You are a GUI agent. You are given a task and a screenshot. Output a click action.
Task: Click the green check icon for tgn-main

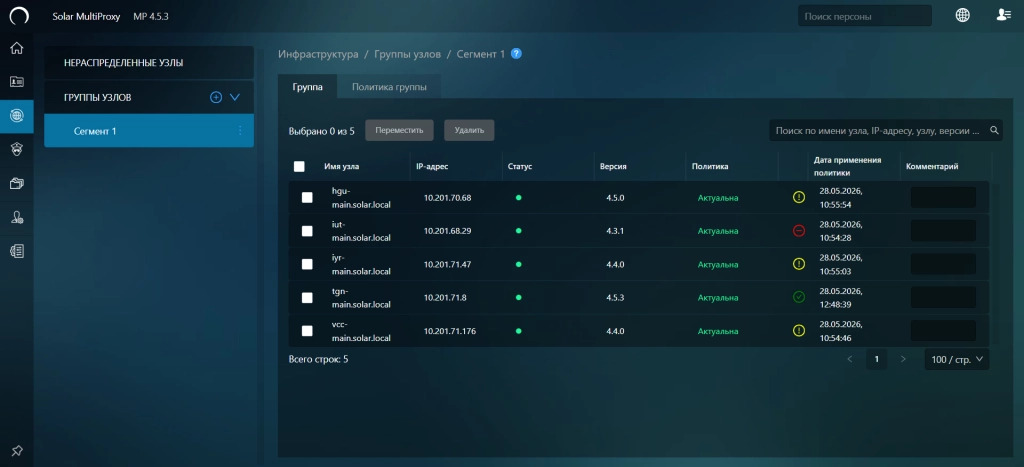point(798,297)
